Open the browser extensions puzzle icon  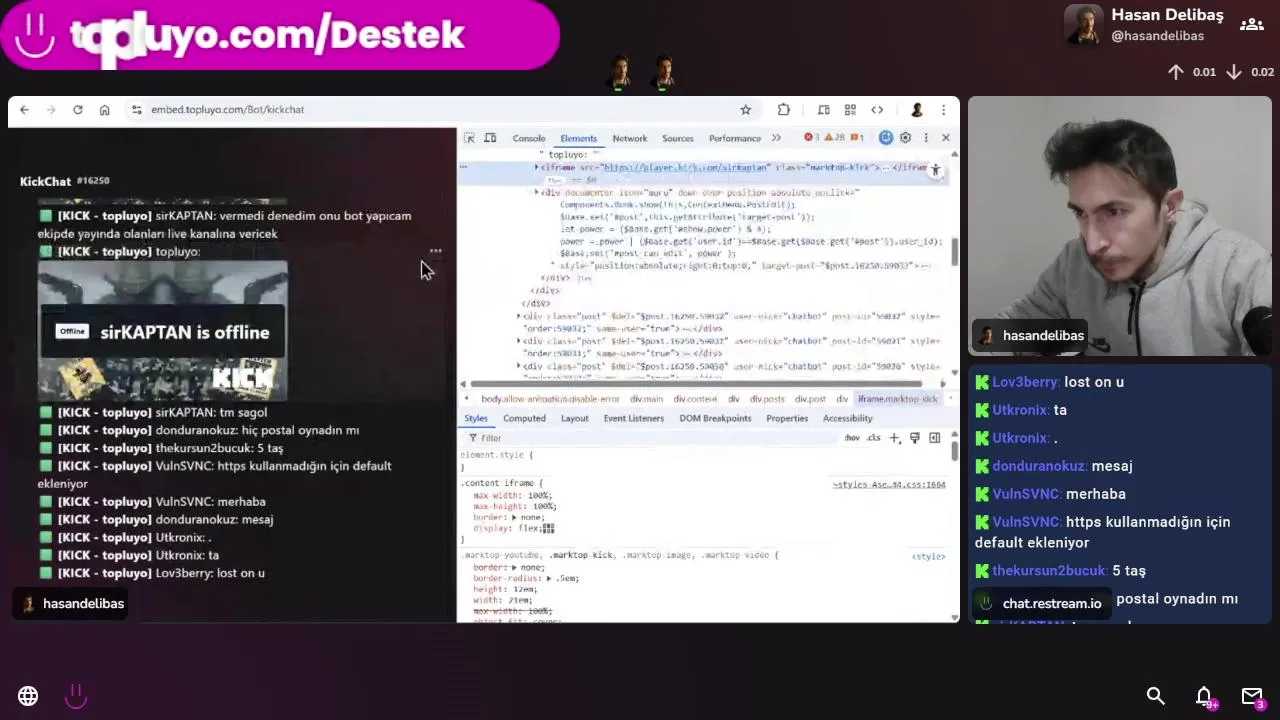pyautogui.click(x=784, y=110)
